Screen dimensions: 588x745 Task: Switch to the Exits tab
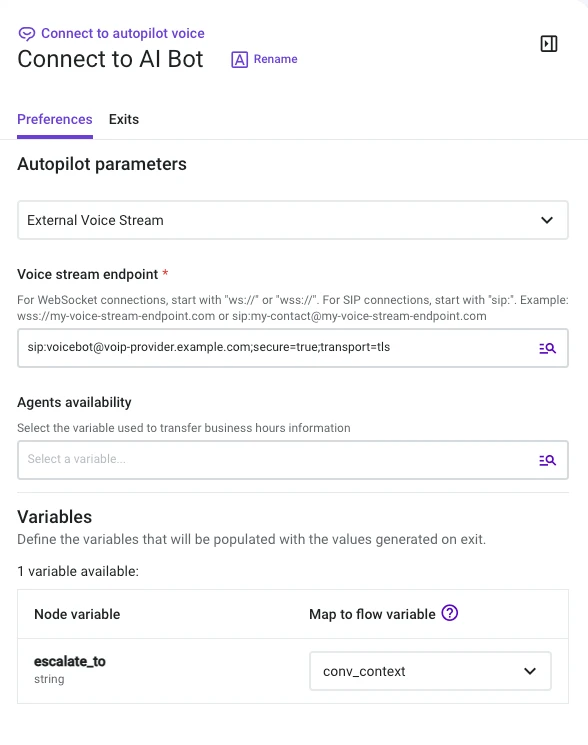[123, 119]
